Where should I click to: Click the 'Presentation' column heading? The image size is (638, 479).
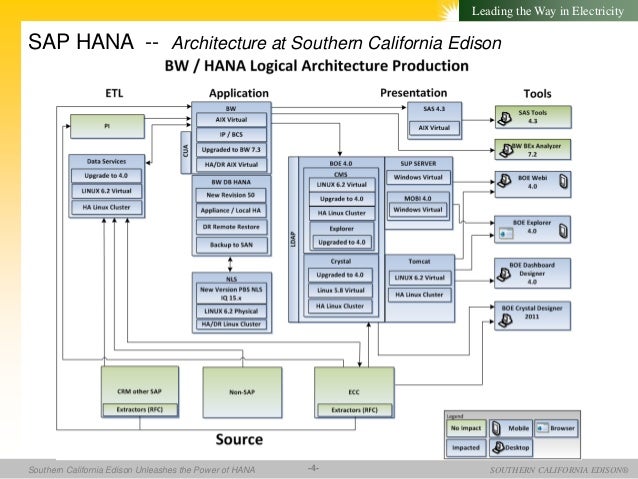[413, 93]
